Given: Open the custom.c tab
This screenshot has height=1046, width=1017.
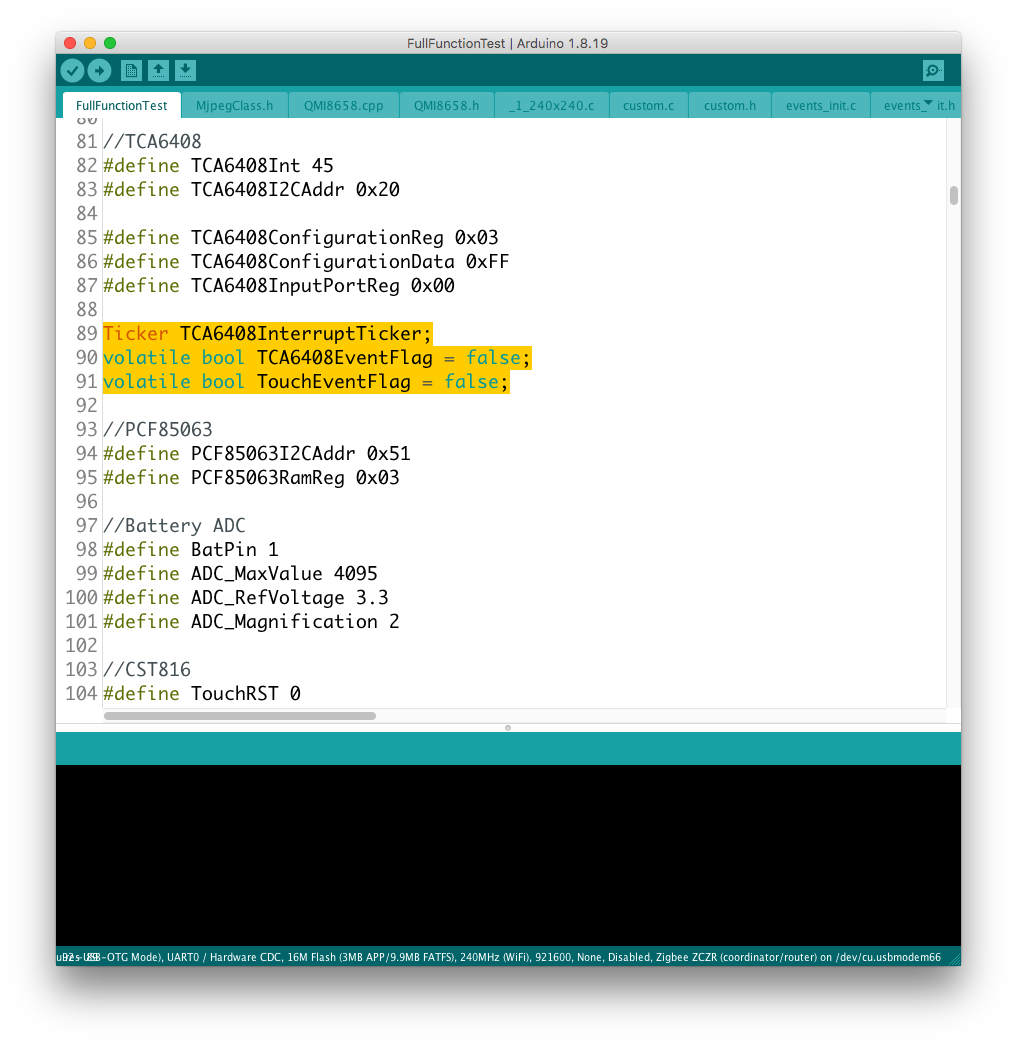Looking at the screenshot, I should point(648,105).
